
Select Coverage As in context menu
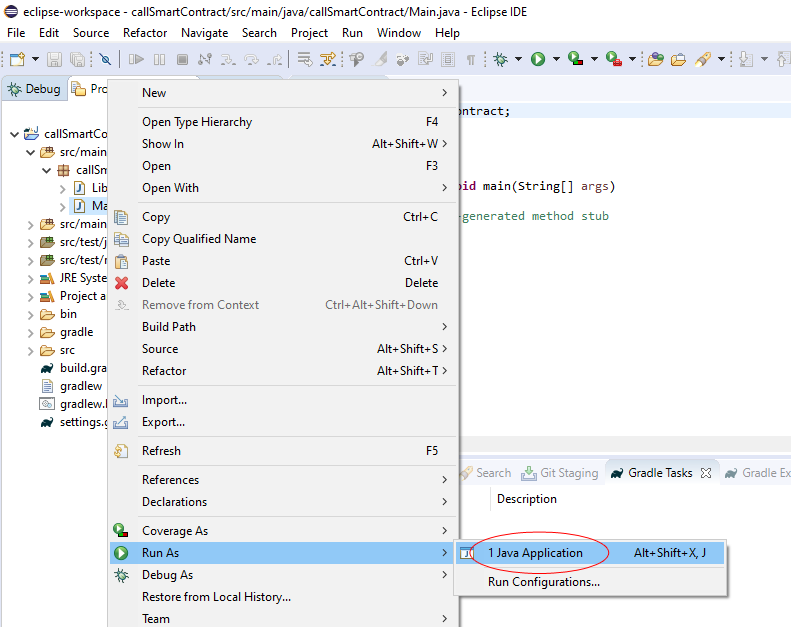tap(282, 531)
